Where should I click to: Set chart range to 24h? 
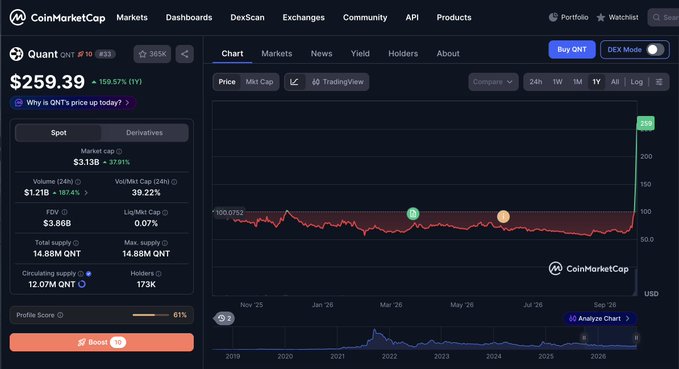(536, 82)
